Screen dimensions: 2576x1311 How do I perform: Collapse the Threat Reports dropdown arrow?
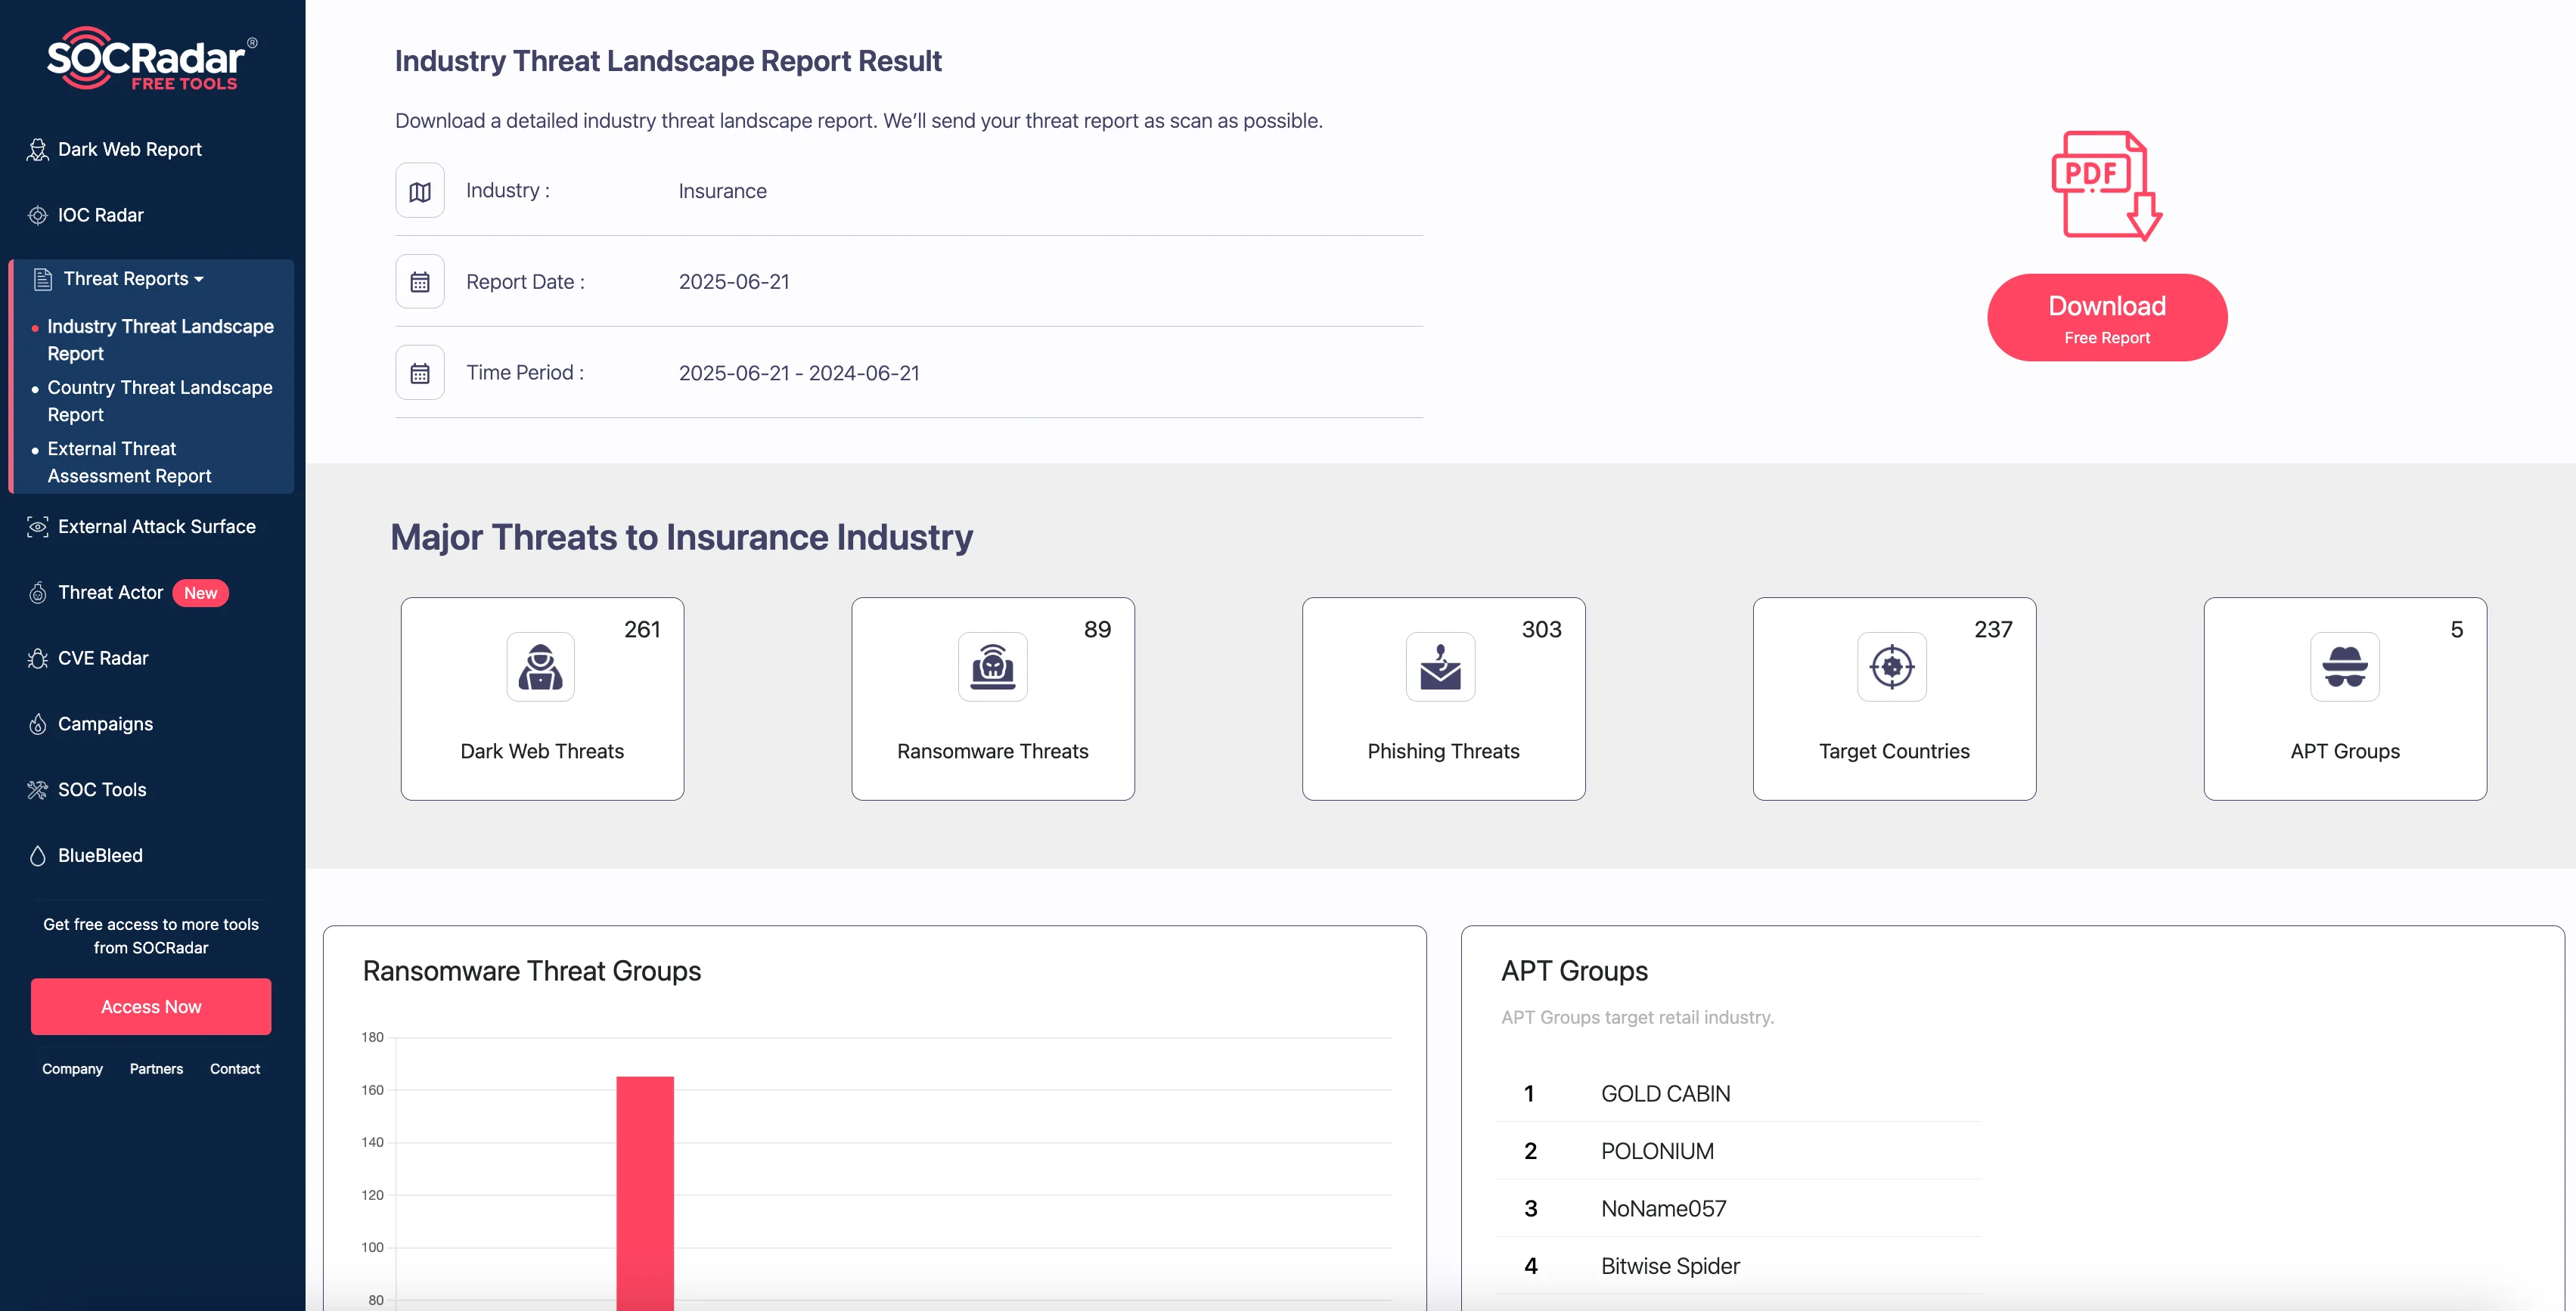point(199,280)
